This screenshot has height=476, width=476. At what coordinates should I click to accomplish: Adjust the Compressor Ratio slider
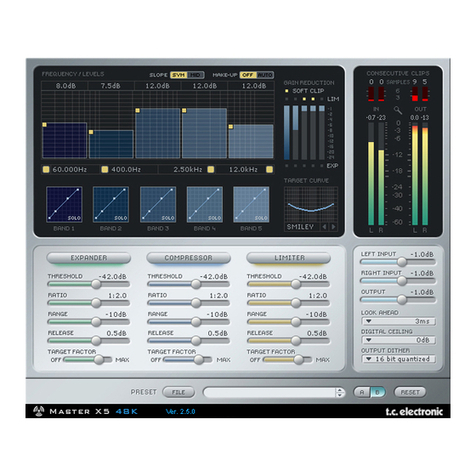pyautogui.click(x=196, y=303)
